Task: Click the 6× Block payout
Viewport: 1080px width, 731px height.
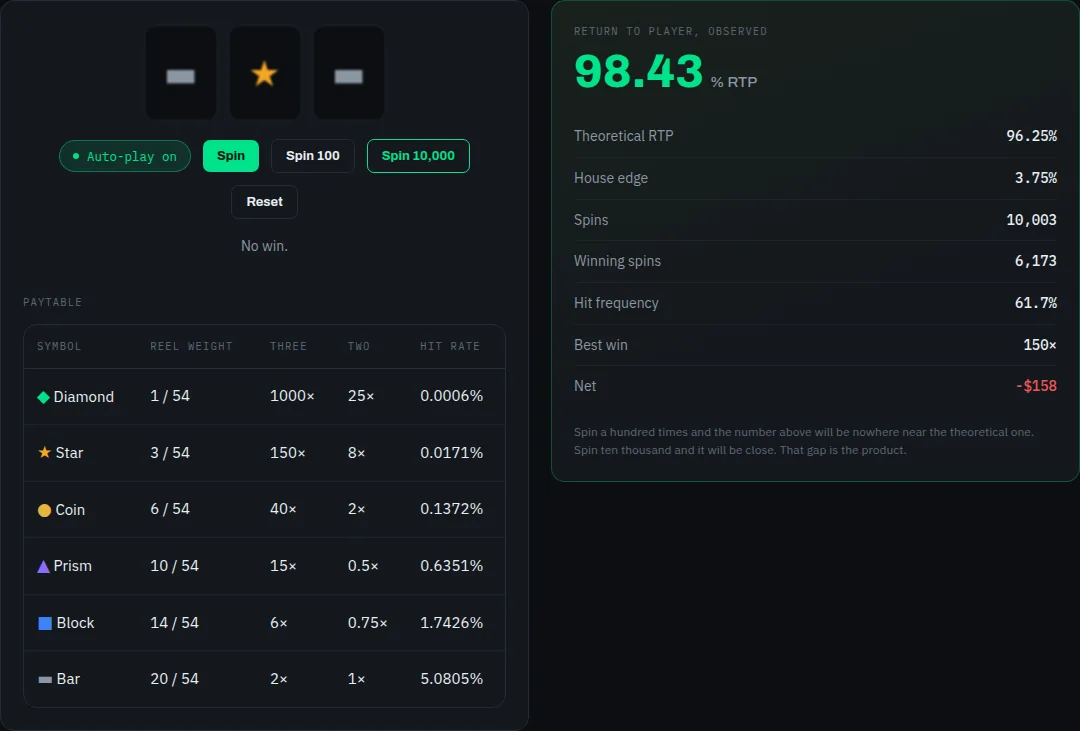Action: tap(278, 622)
